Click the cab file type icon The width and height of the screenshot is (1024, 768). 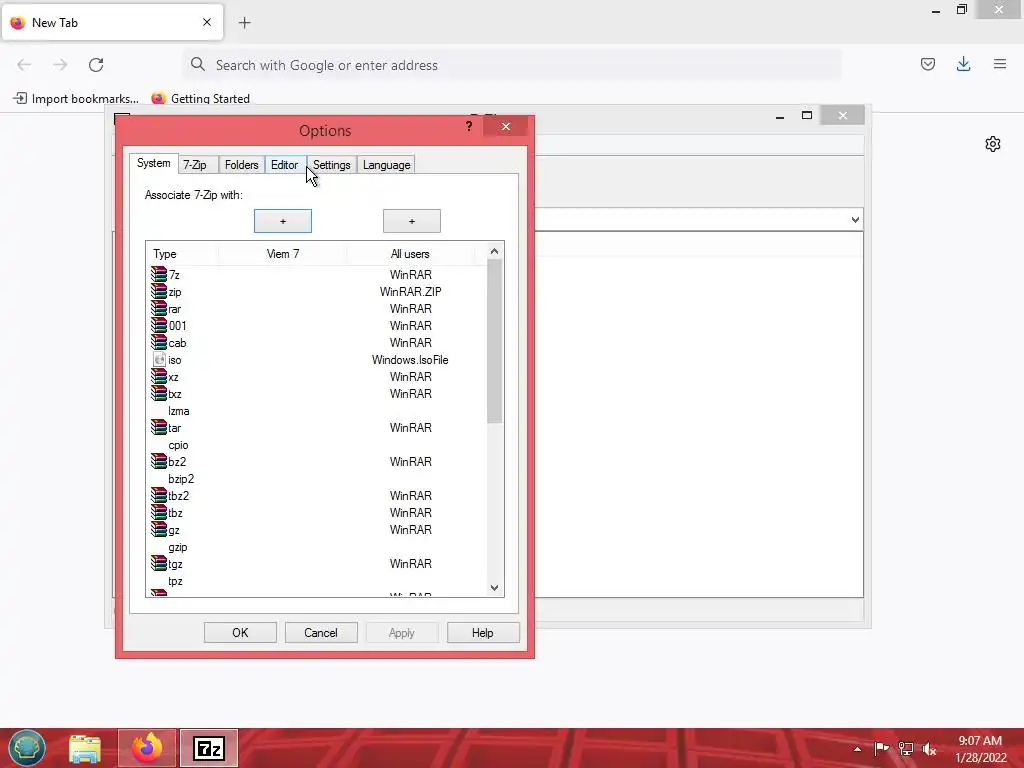coord(159,342)
